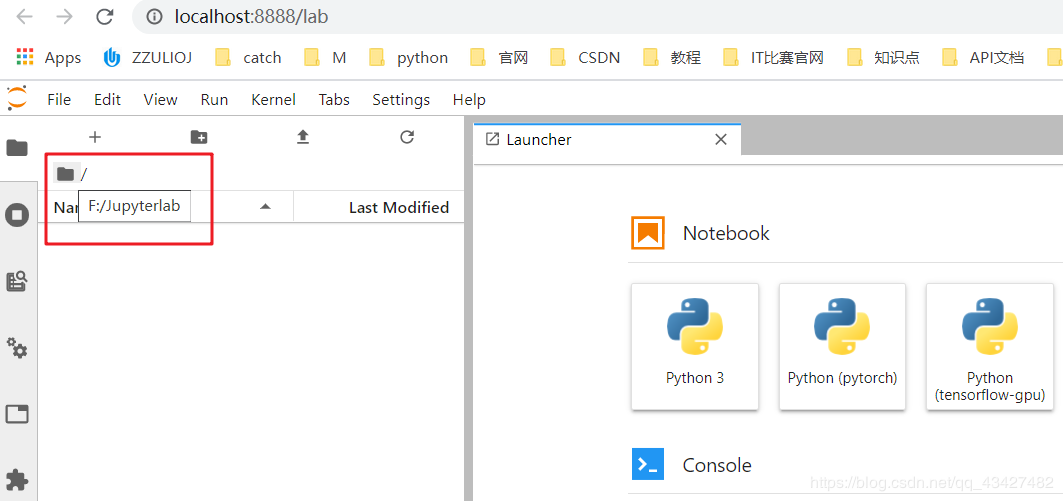Open the property inspector gears icon

click(x=17, y=348)
